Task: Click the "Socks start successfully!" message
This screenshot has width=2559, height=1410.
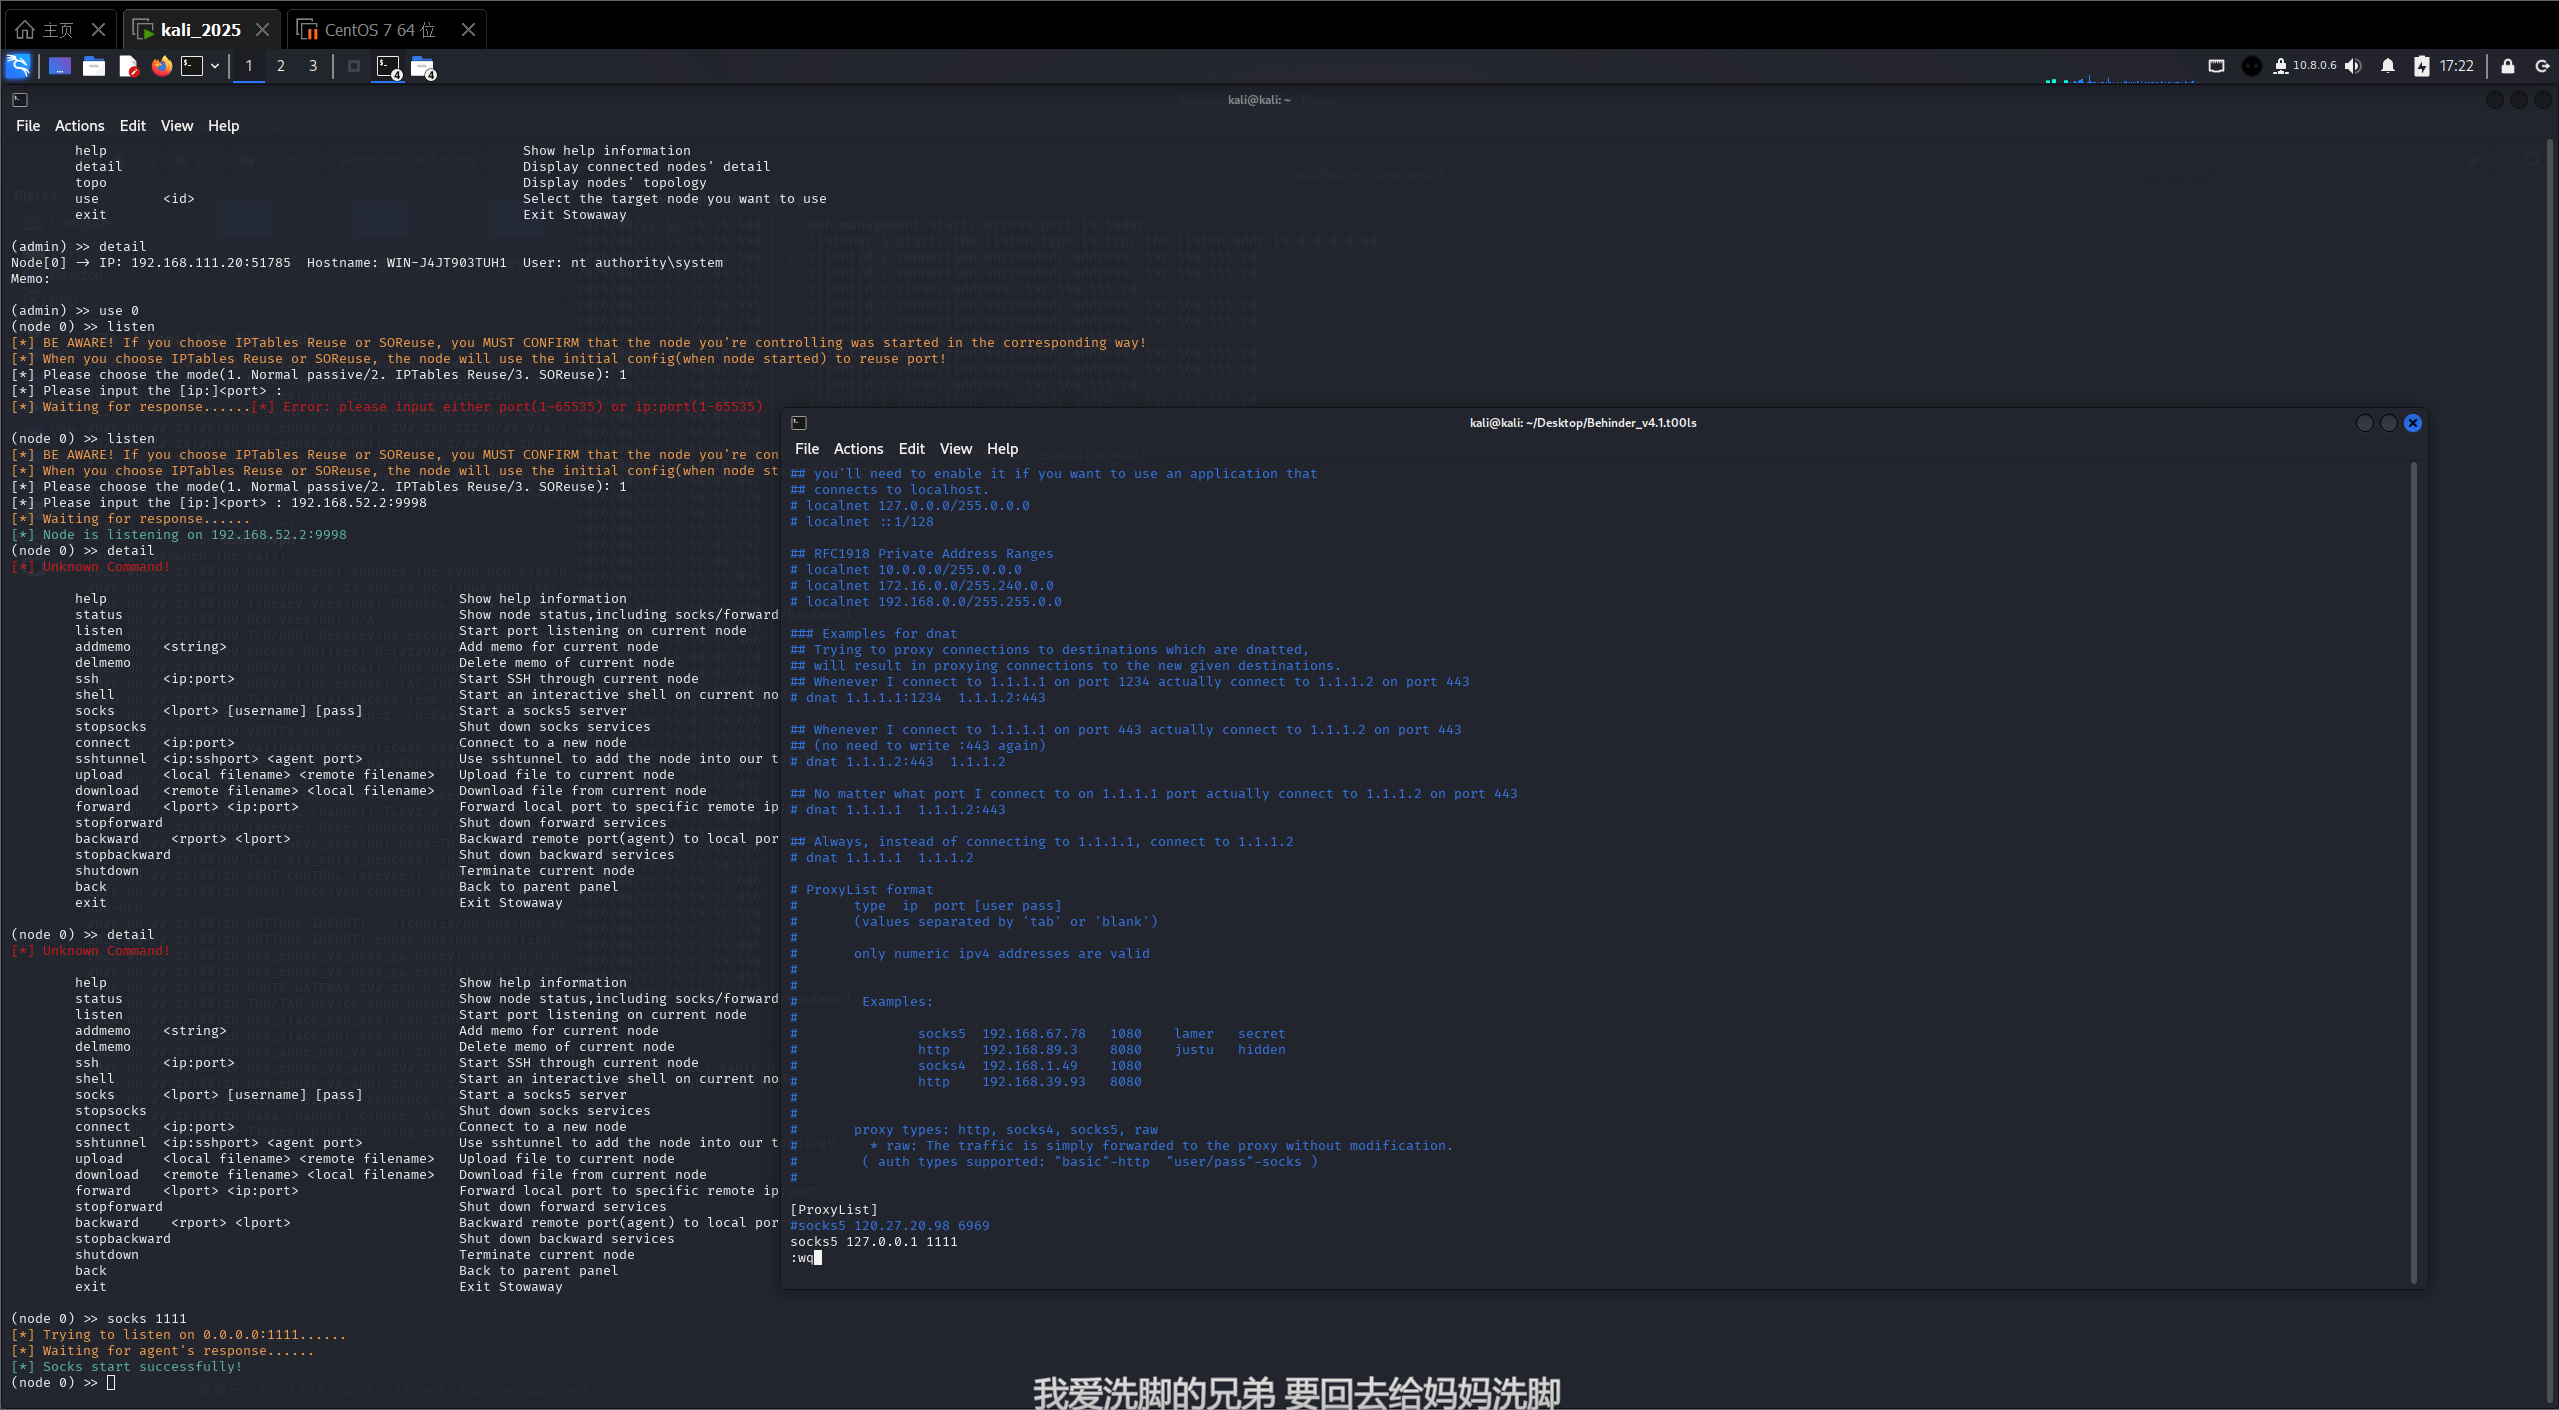Action: [x=143, y=1367]
